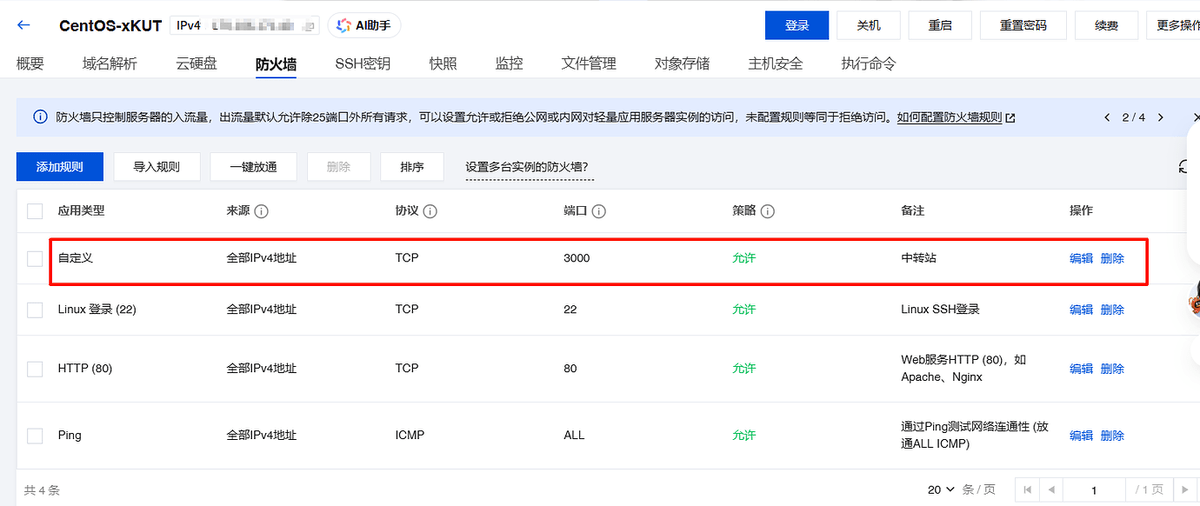Switch to the 快照 tab
This screenshot has height=506, width=1200.
[443, 63]
